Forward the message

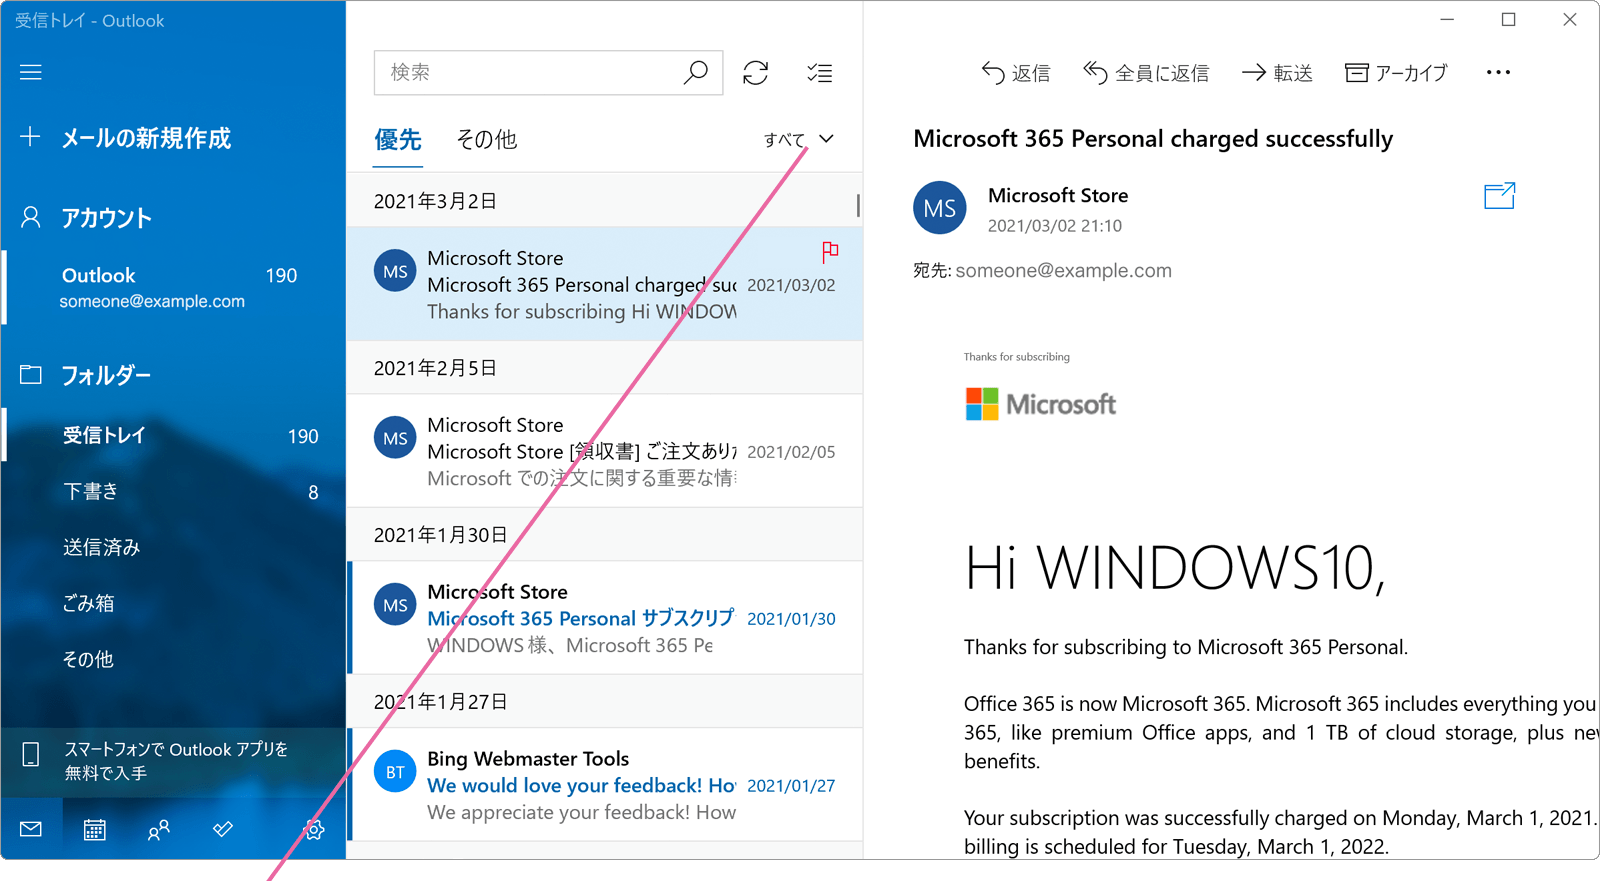click(1277, 72)
